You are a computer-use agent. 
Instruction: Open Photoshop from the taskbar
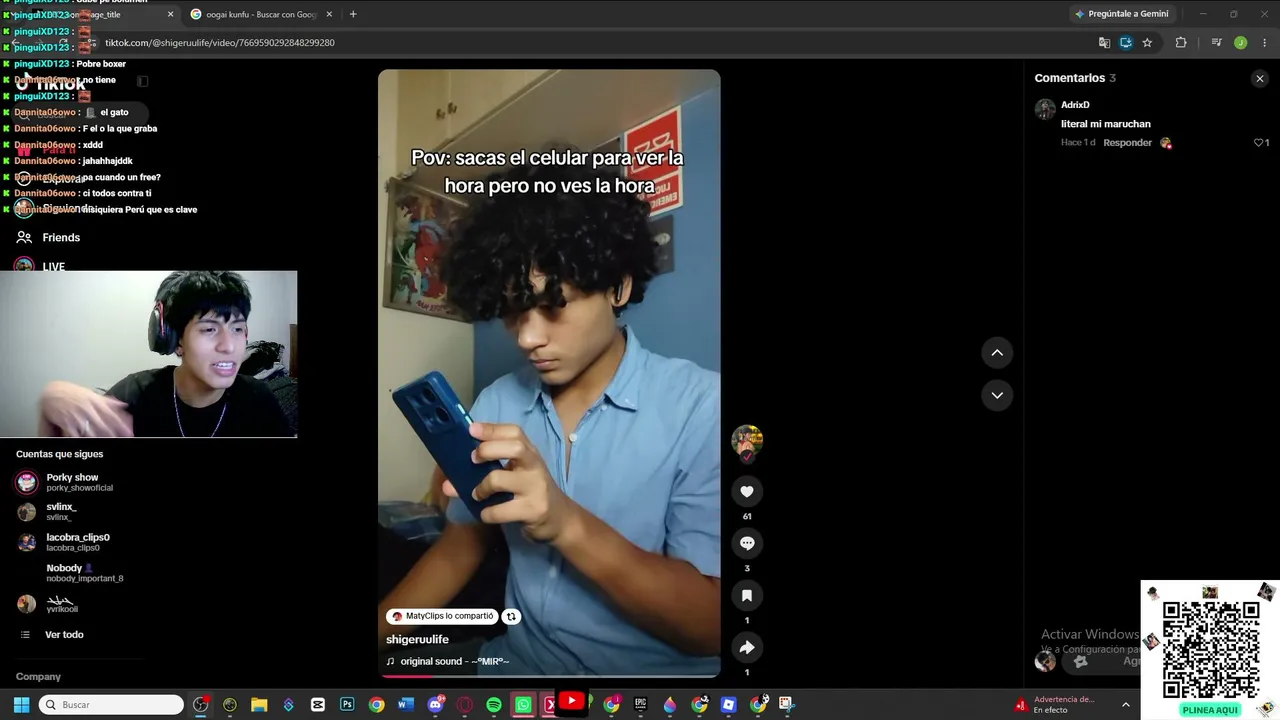pyautogui.click(x=347, y=705)
